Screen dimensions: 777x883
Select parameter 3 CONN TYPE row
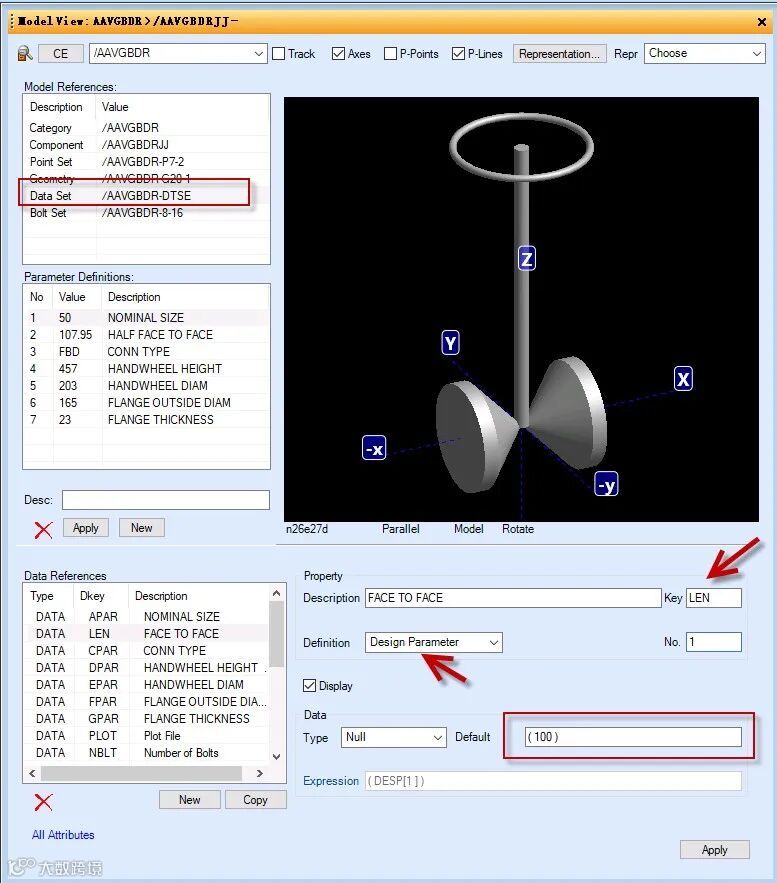146,351
